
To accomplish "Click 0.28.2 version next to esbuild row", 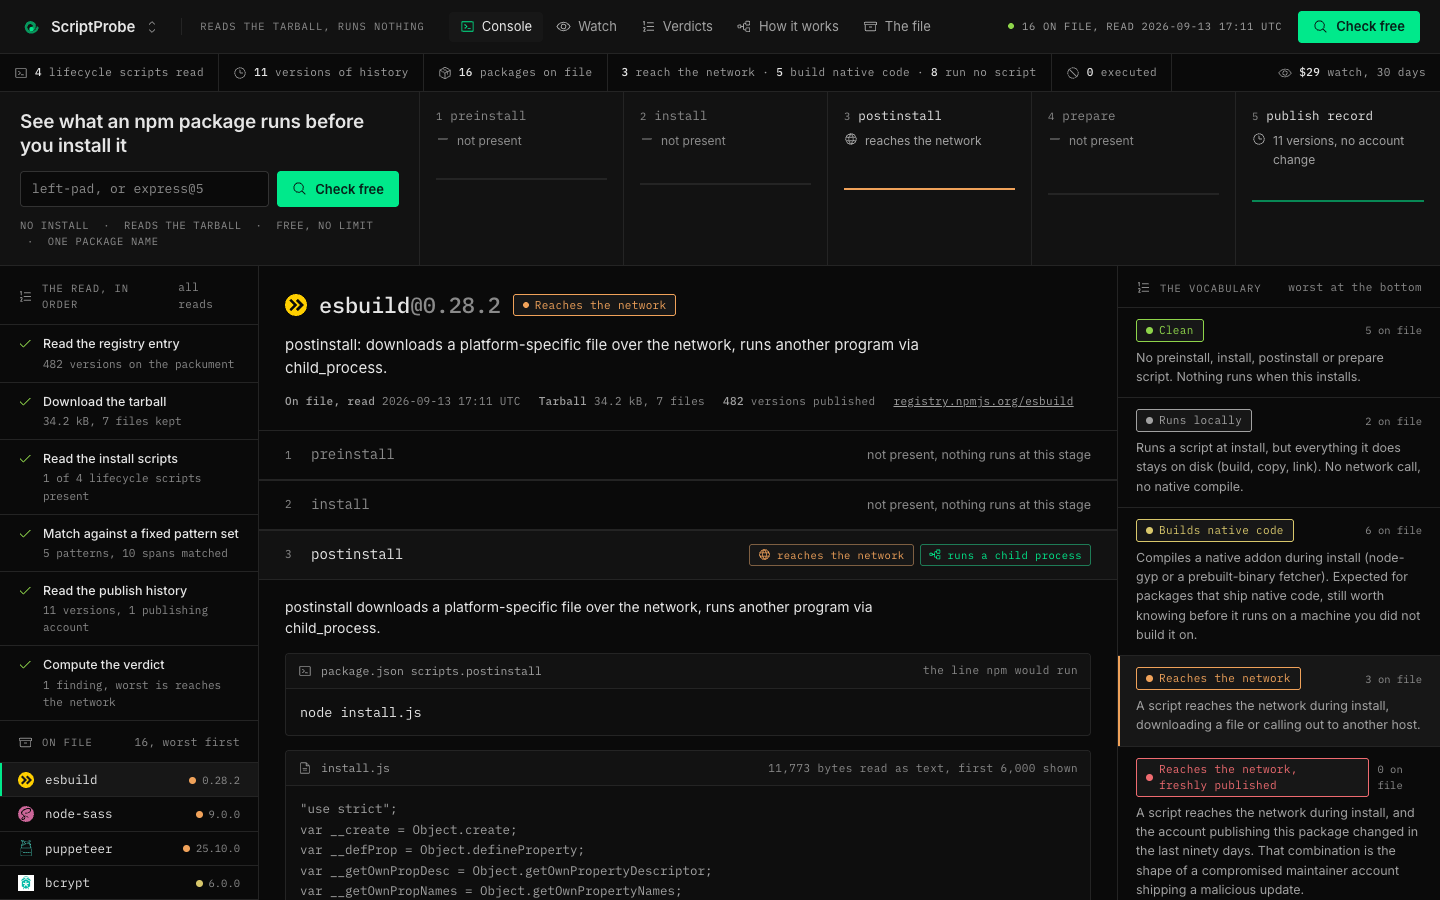I will point(221,780).
